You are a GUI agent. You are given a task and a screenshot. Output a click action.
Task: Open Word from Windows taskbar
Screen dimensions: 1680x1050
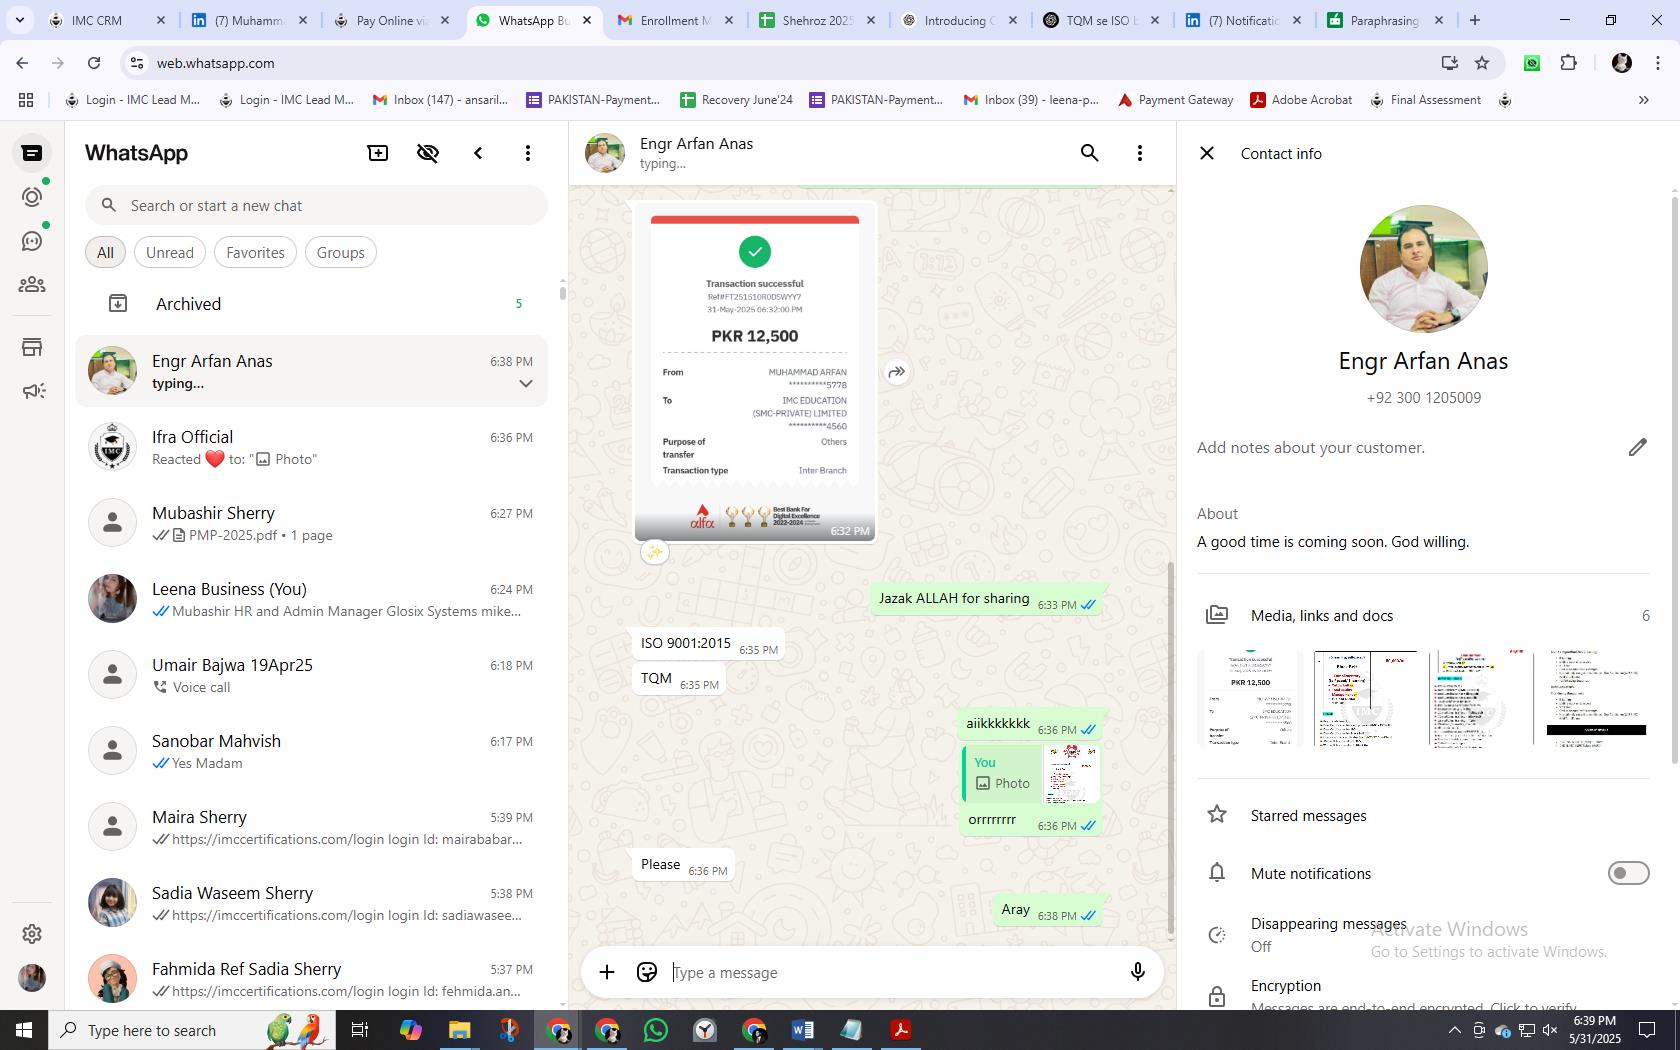coord(802,1029)
